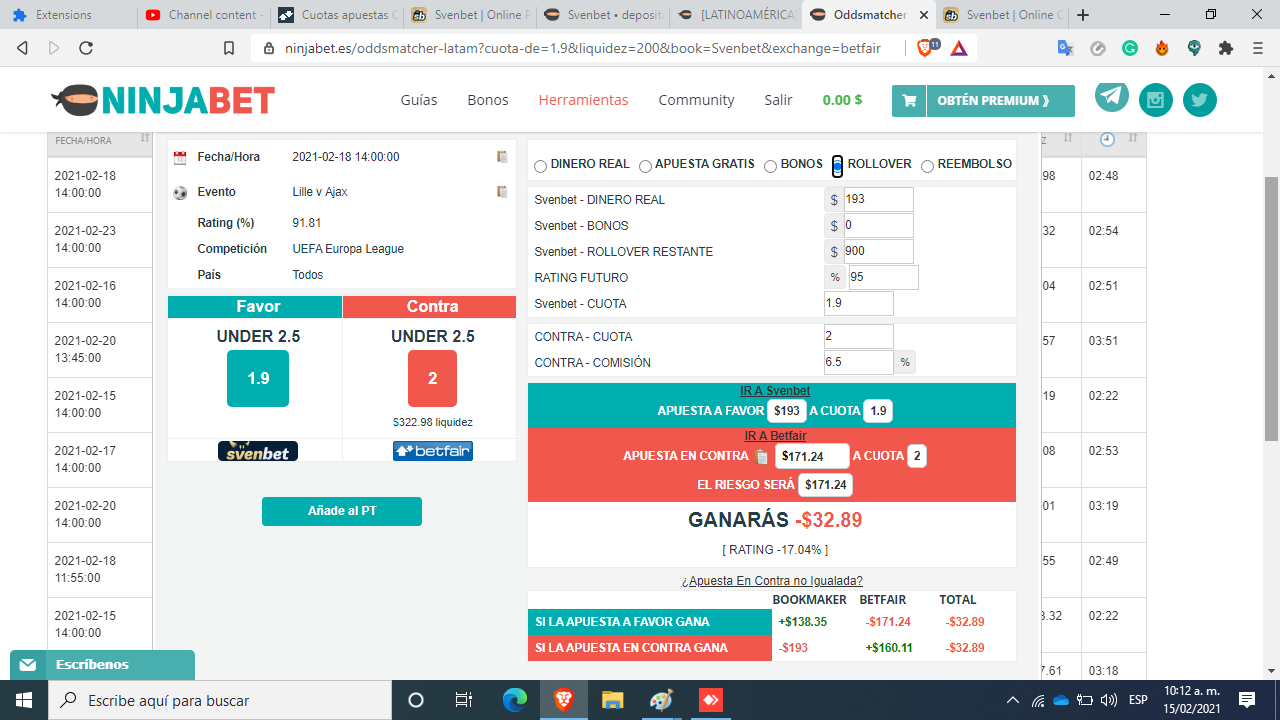
Task: Select the BONOS radio option
Action: pyautogui.click(x=771, y=166)
